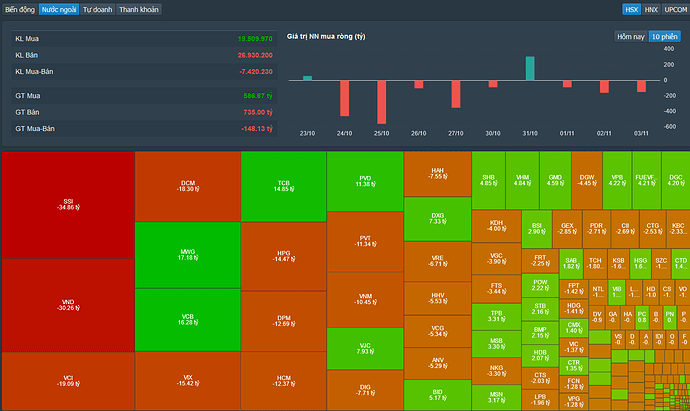Click the 27/10 red bar in chart
Image resolution: width=690 pixels, height=411 pixels.
(456, 94)
